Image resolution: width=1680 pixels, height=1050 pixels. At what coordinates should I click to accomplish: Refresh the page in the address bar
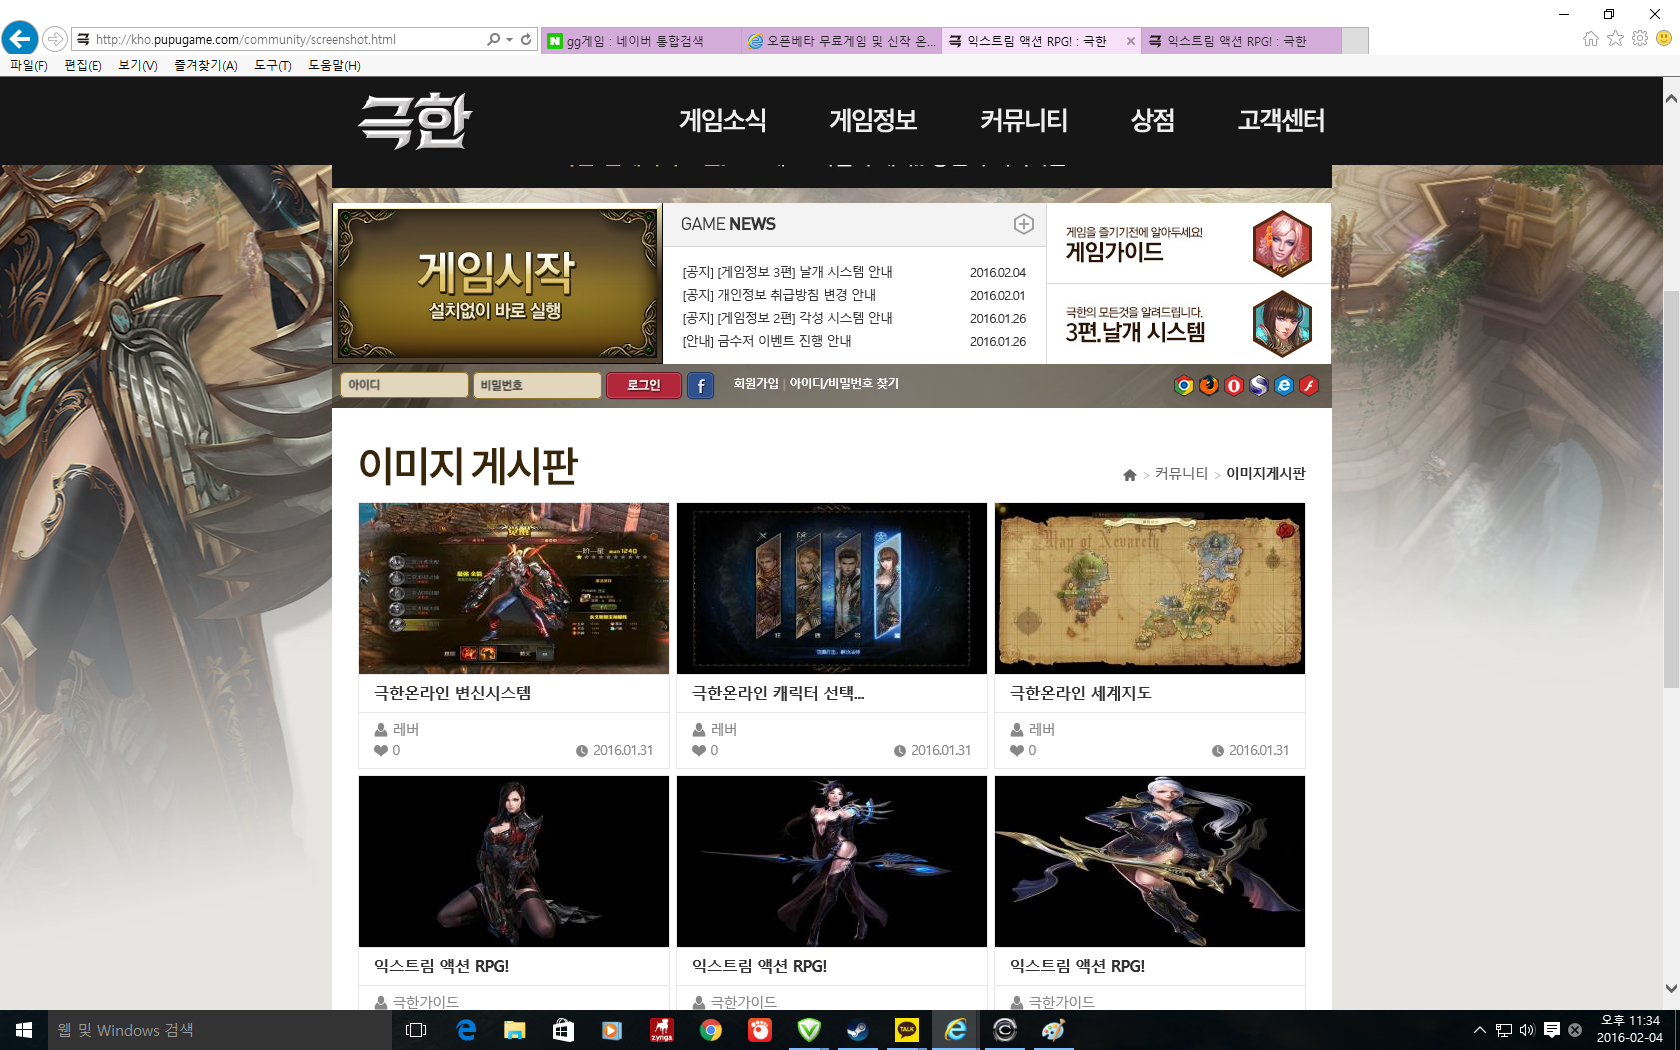[x=526, y=40]
